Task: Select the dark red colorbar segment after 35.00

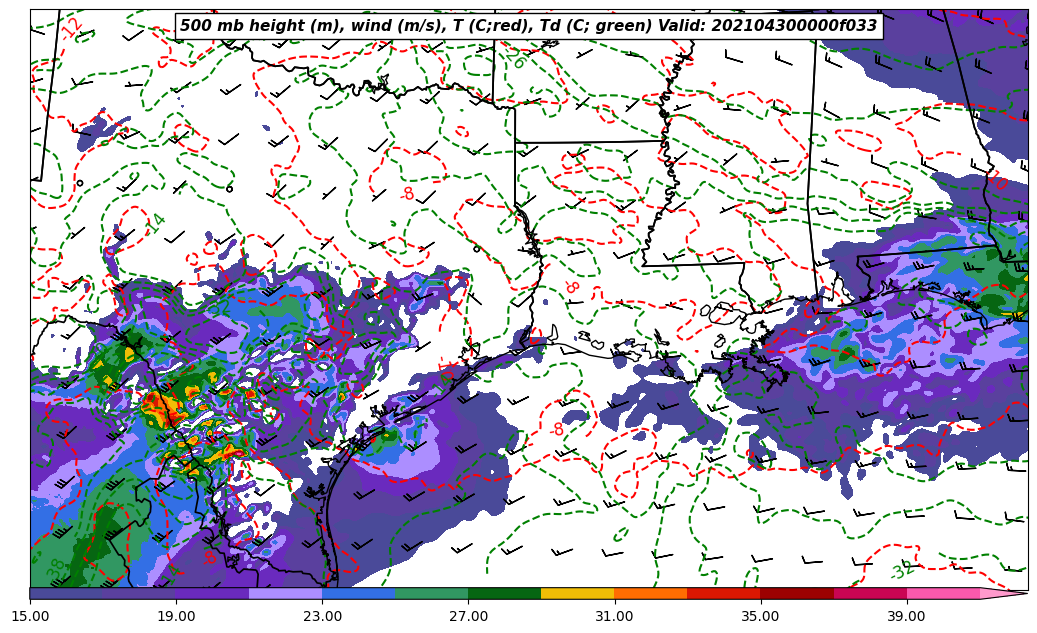Action: point(797,593)
